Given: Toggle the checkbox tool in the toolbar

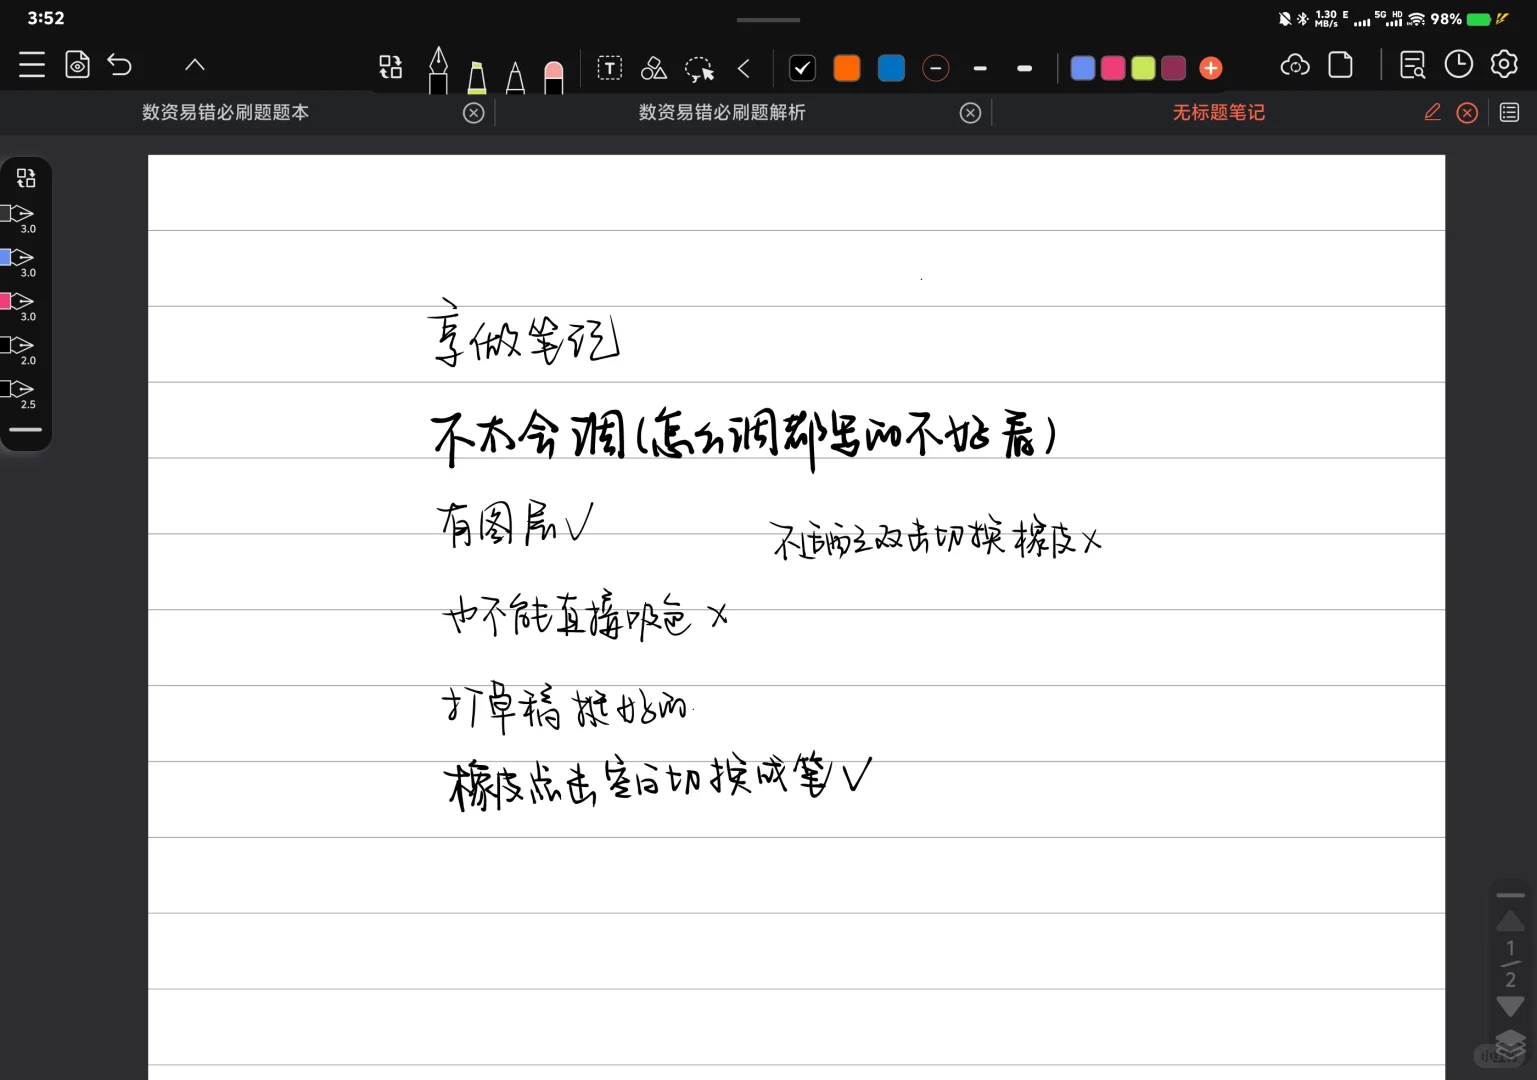Looking at the screenshot, I should (x=802, y=68).
